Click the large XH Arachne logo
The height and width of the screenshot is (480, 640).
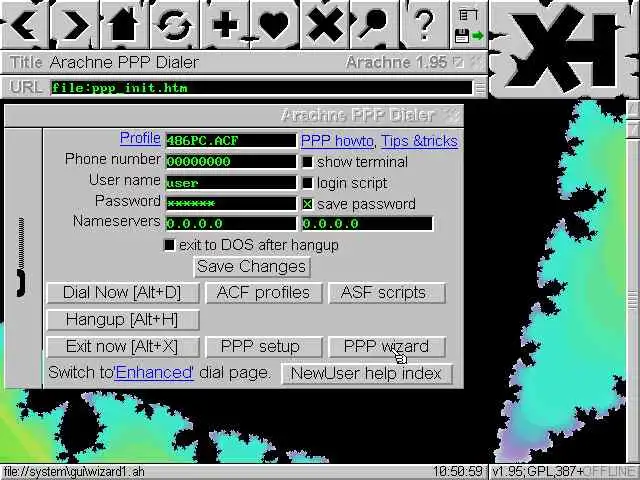pyautogui.click(x=564, y=49)
